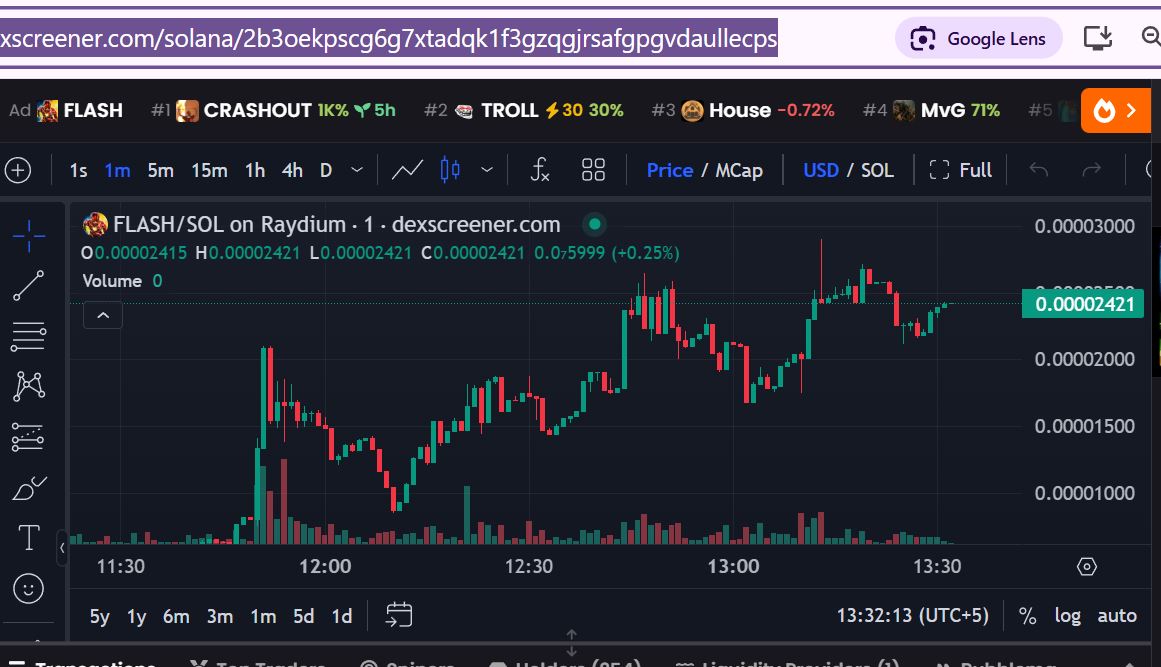Image resolution: width=1161 pixels, height=667 pixels.
Task: Select the D daily timeframe
Action: pyautogui.click(x=326, y=171)
